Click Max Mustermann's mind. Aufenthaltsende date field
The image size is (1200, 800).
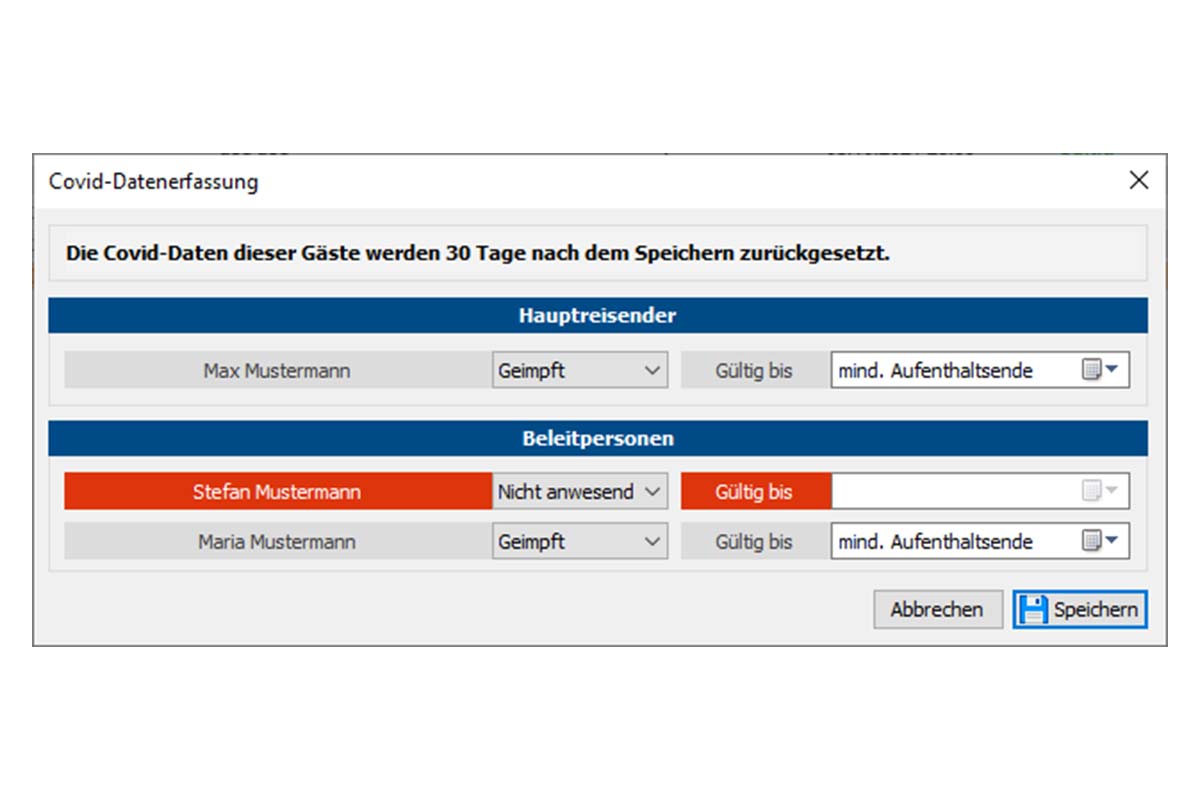point(950,371)
